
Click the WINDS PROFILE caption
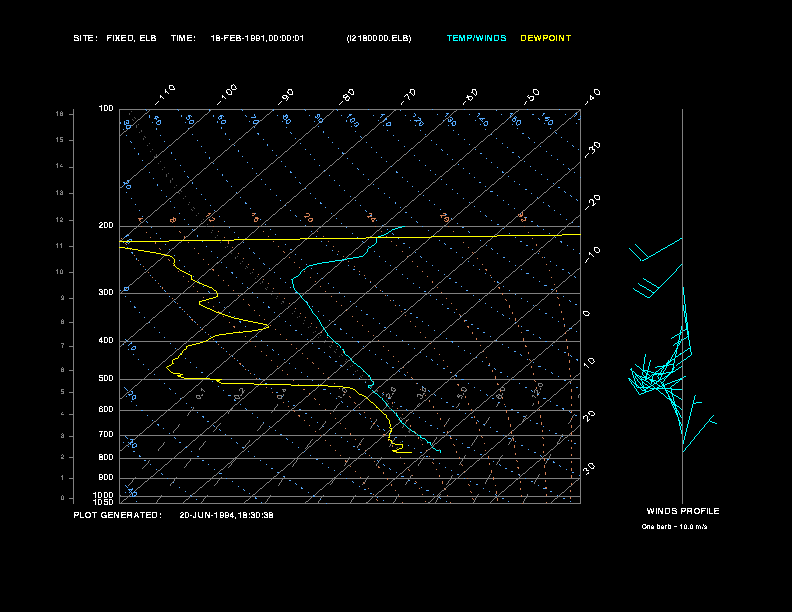pos(683,511)
